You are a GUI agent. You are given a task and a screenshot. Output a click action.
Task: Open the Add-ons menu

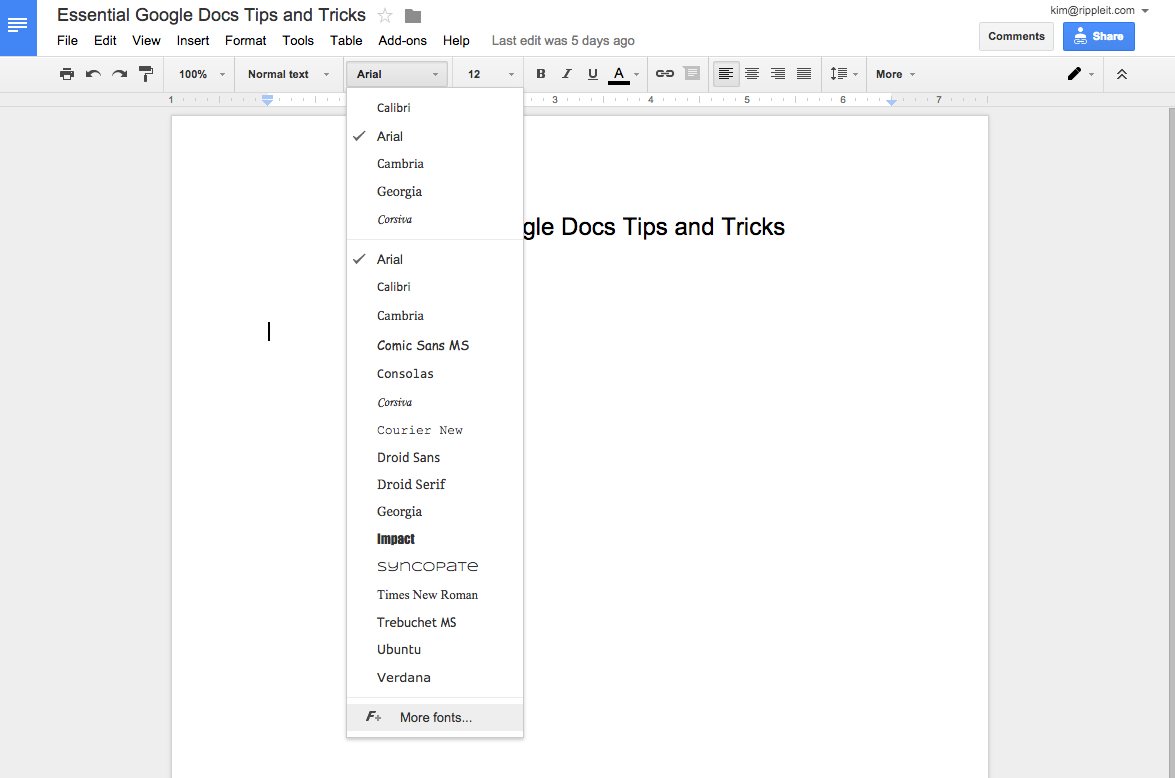coord(402,40)
